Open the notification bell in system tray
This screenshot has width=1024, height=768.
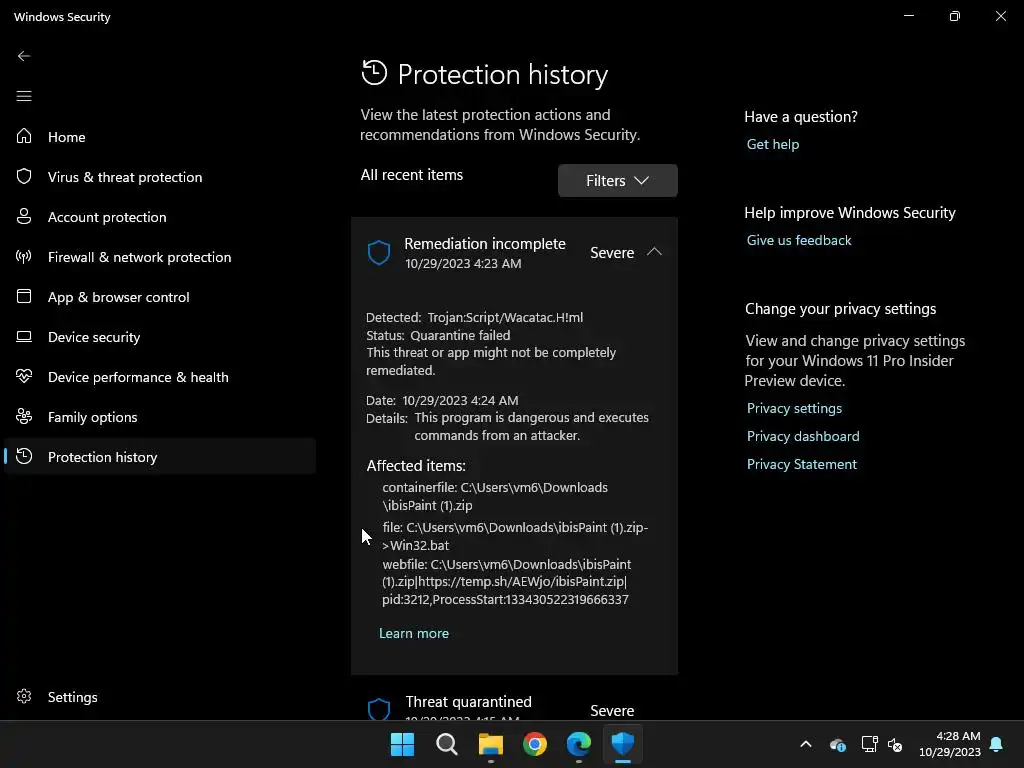997,744
